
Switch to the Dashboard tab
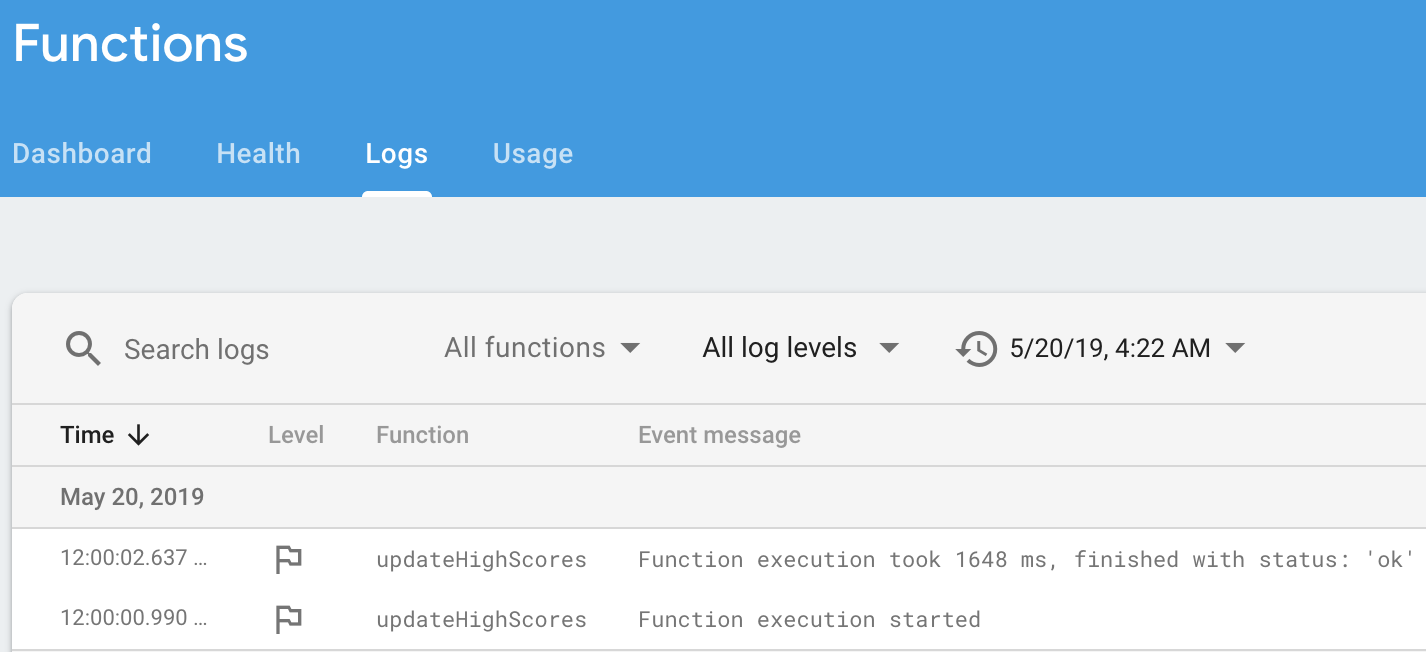(x=82, y=154)
